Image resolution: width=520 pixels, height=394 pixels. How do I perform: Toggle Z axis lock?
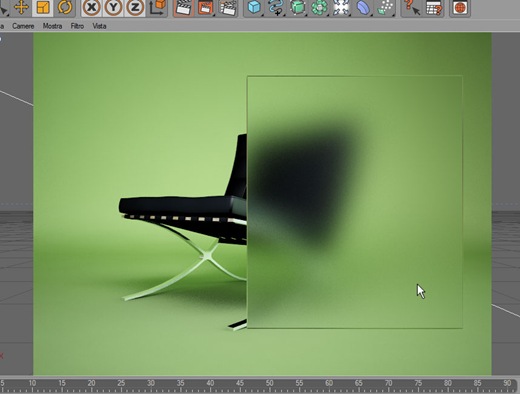point(135,7)
